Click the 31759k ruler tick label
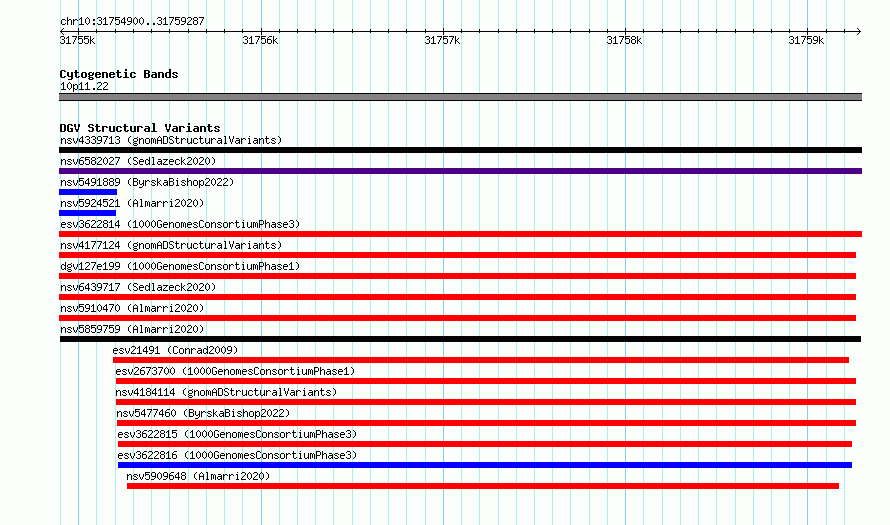Viewport: 890px width, 525px height. 806,40
